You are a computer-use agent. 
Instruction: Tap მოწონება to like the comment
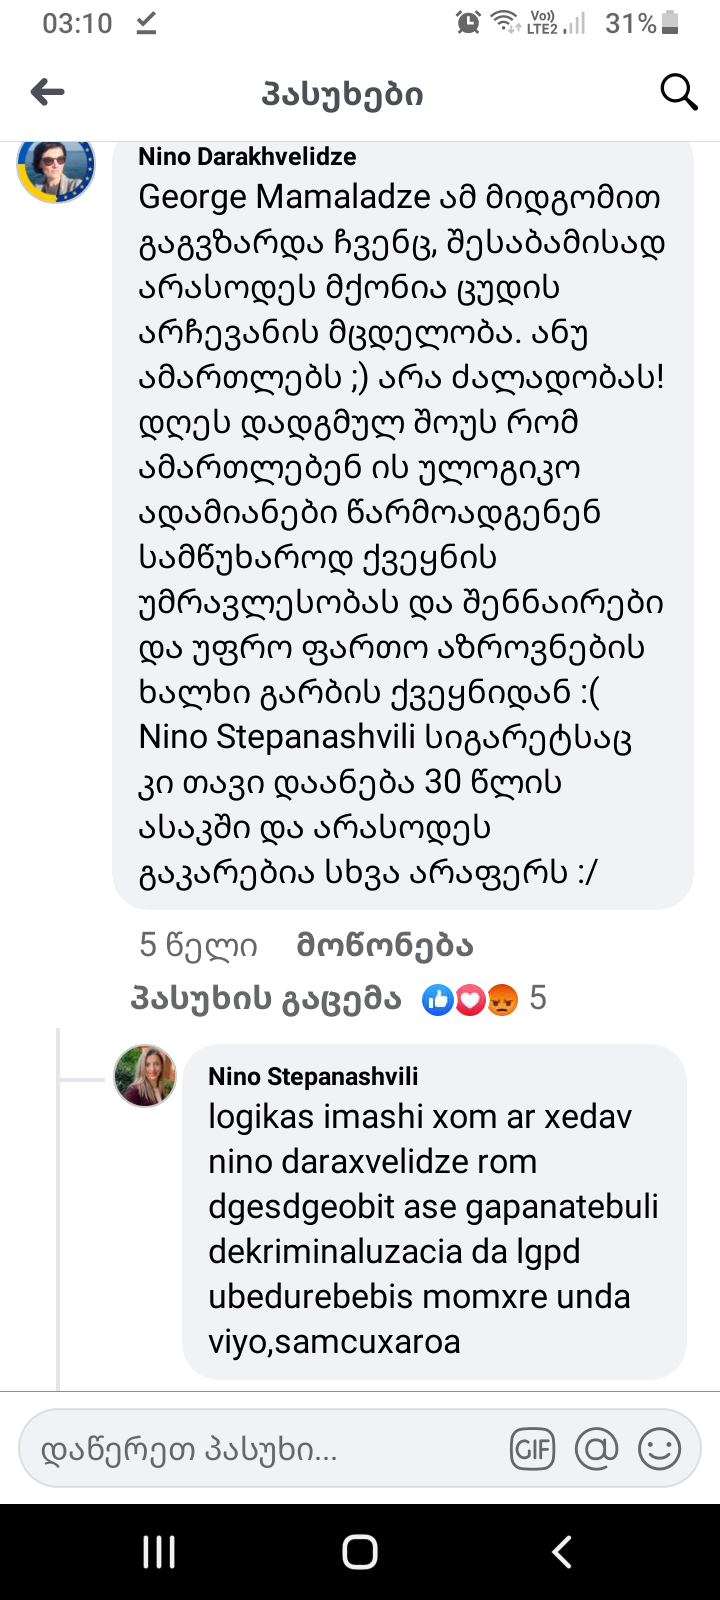point(384,946)
